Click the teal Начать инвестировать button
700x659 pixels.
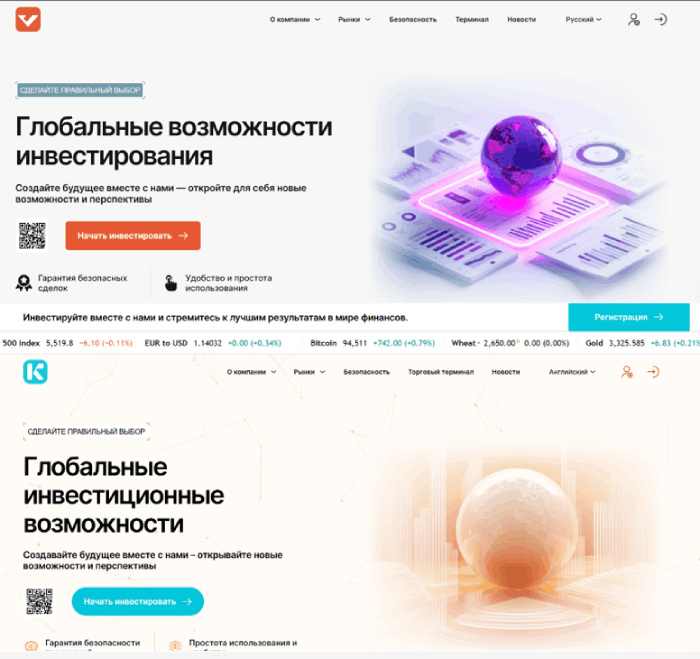tap(138, 601)
